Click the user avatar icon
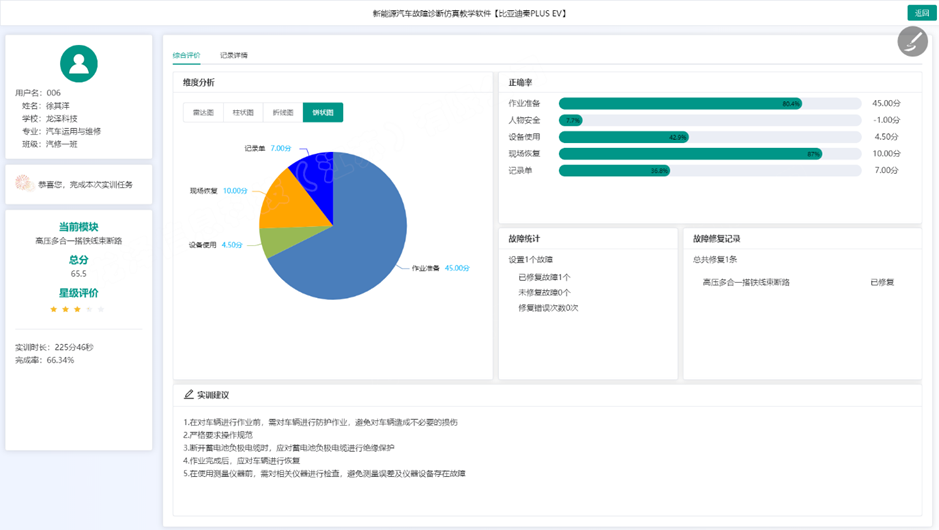 [78, 63]
